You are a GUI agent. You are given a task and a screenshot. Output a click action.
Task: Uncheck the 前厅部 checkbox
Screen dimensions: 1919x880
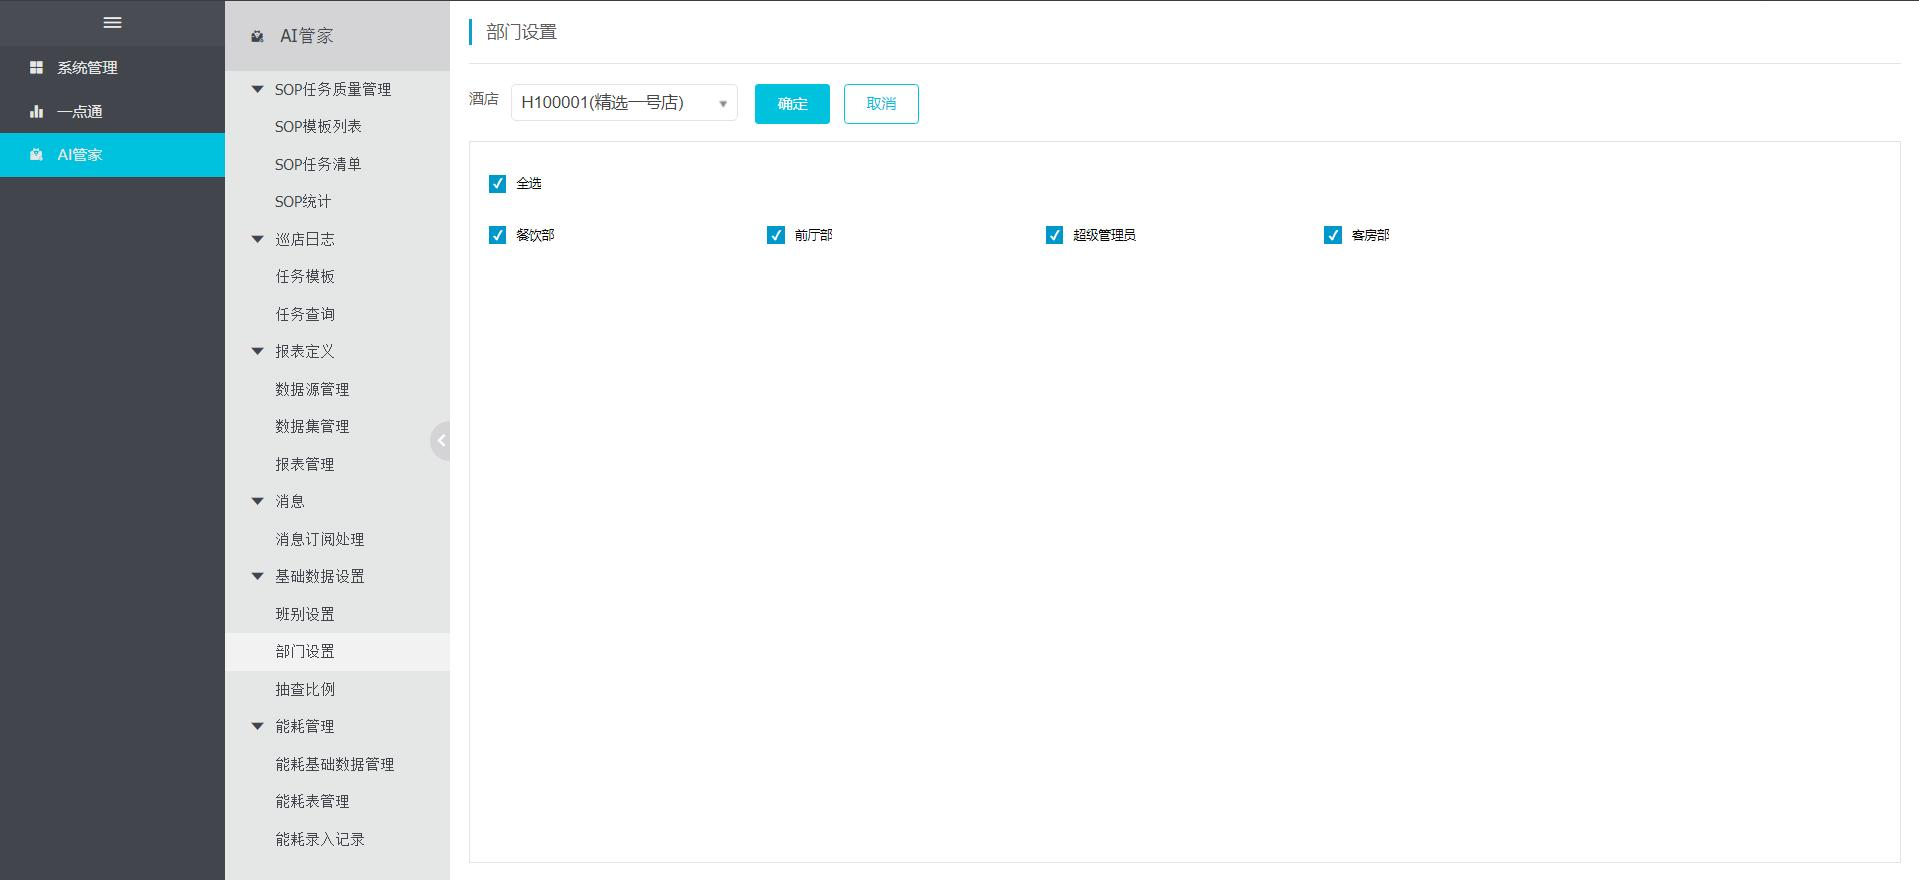pyautogui.click(x=776, y=235)
